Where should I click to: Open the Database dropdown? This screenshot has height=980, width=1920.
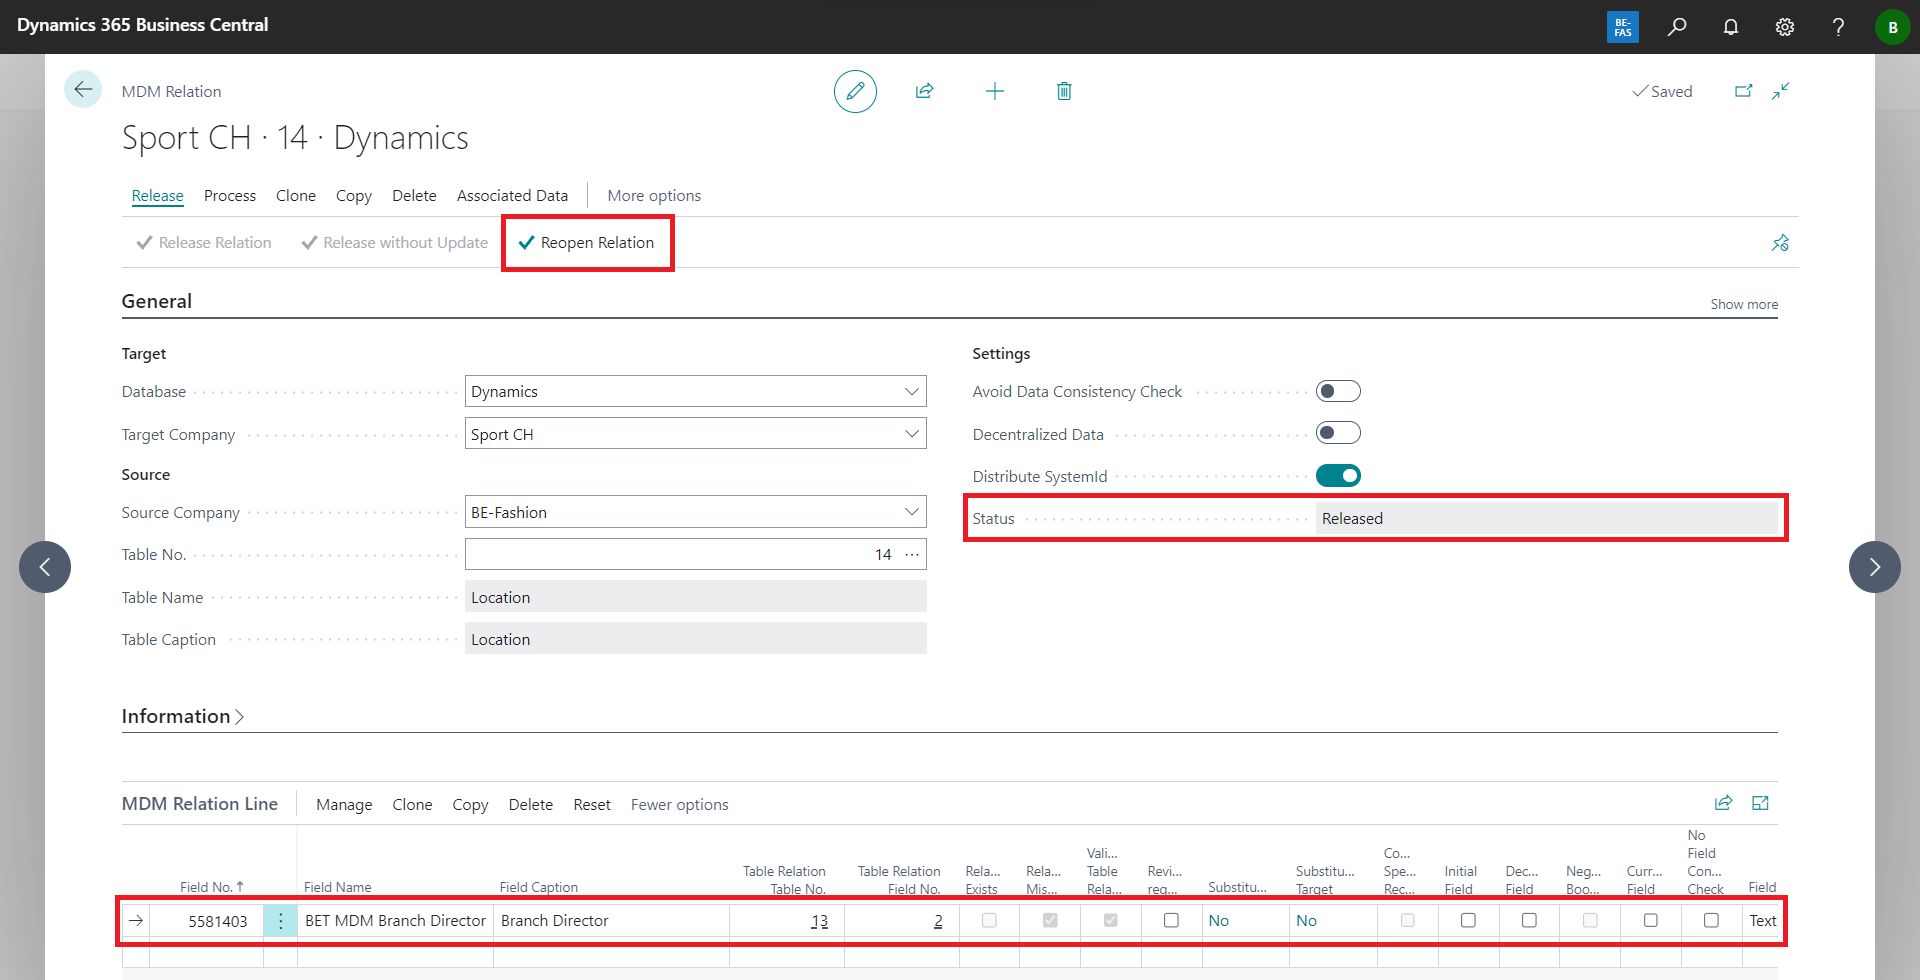click(x=911, y=392)
